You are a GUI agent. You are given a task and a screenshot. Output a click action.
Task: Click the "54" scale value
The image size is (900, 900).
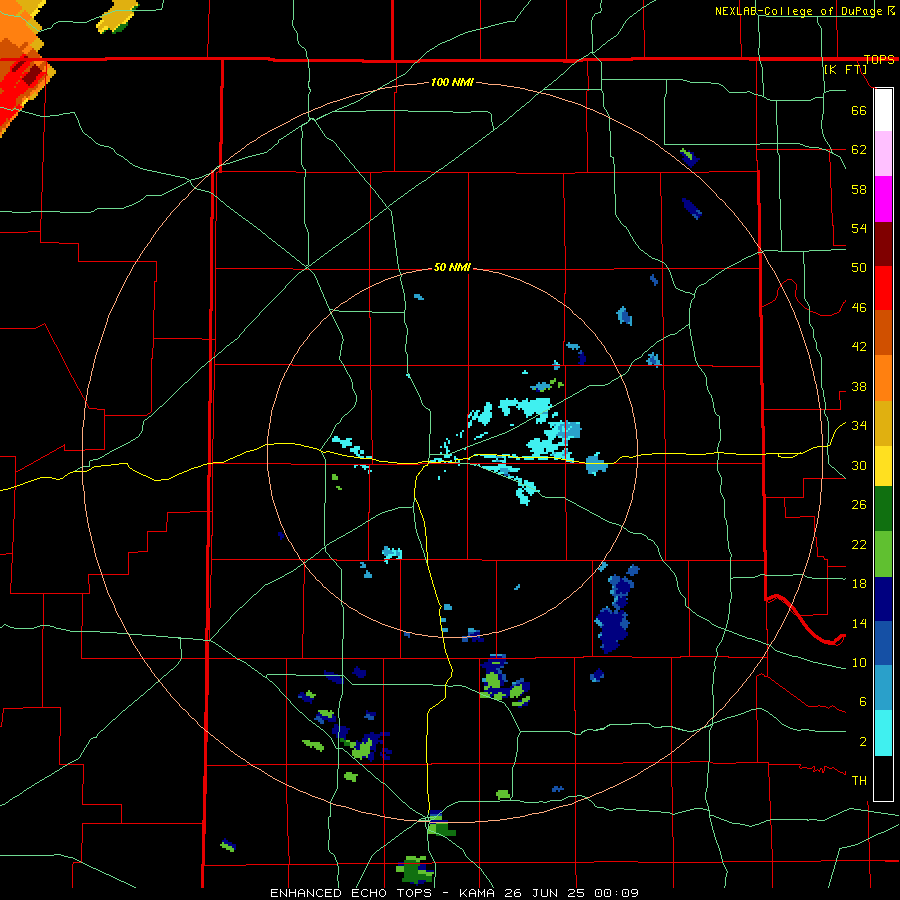[859, 228]
